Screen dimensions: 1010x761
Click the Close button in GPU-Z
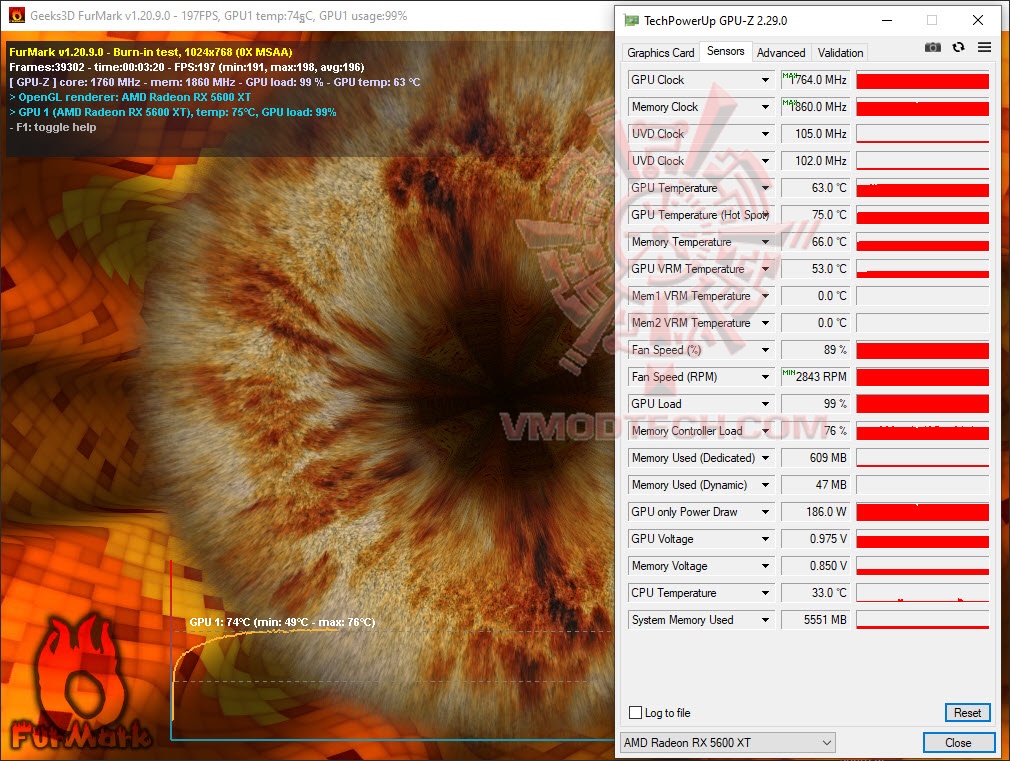[x=957, y=742]
